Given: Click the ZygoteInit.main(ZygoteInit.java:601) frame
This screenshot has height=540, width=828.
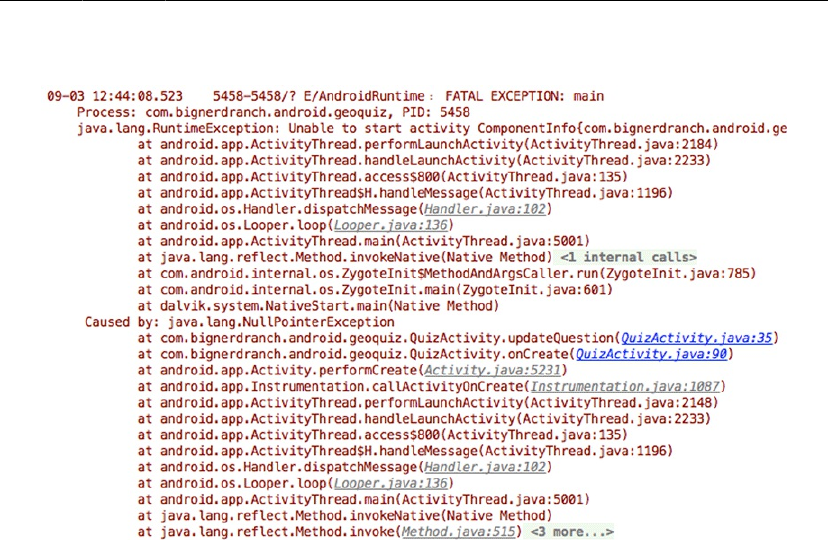Looking at the screenshot, I should tap(375, 290).
